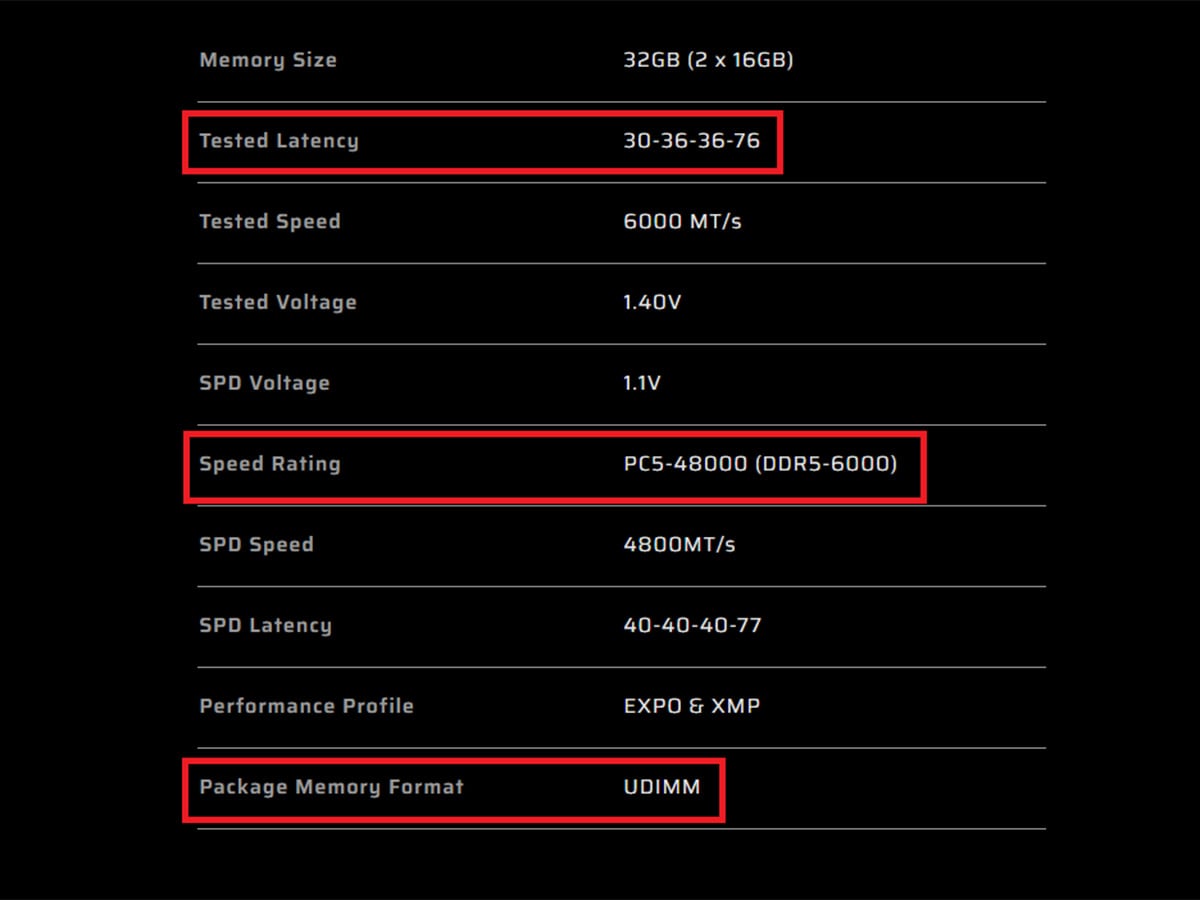Click the 30-36-36-76 latency value
The height and width of the screenshot is (900, 1200).
coord(691,141)
